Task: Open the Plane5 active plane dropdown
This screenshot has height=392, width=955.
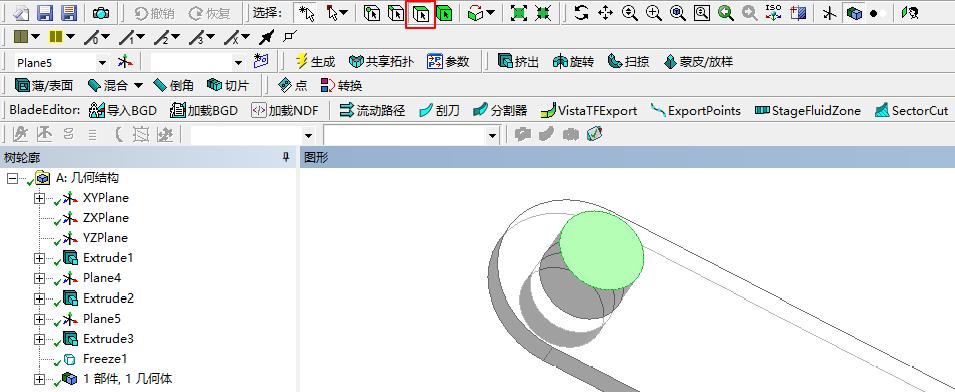Action: (x=102, y=62)
